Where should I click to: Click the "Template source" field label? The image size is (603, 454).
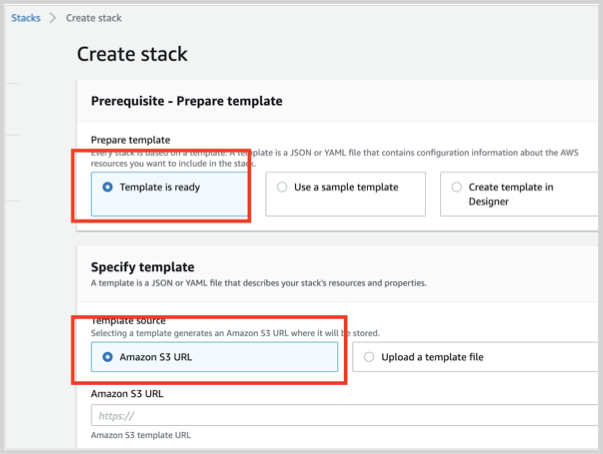pyautogui.click(x=128, y=320)
